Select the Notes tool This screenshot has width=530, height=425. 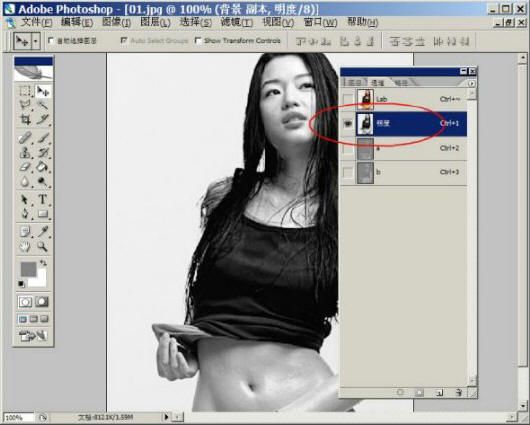[25, 232]
